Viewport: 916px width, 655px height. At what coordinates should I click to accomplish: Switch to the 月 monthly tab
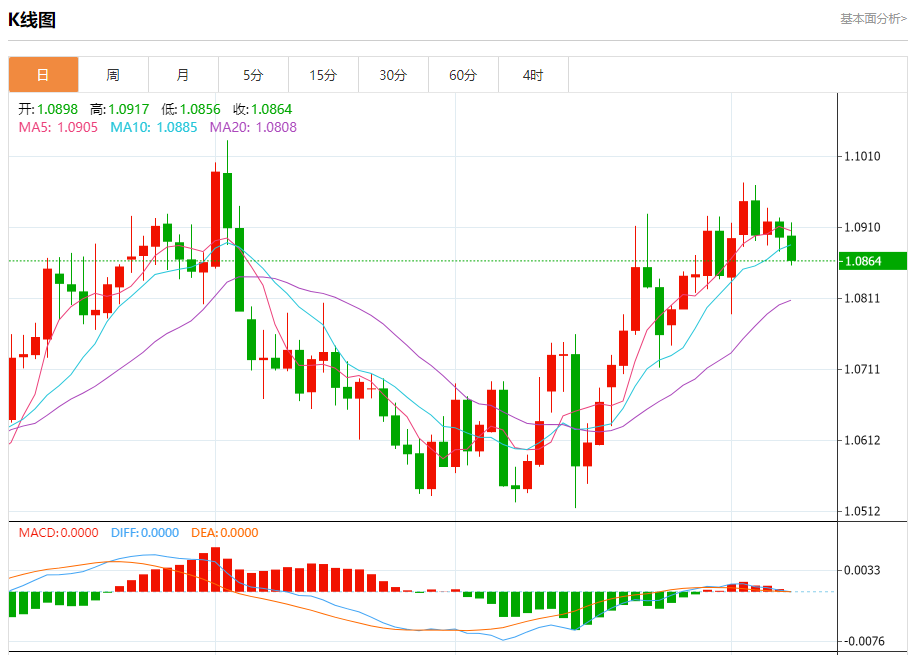(183, 75)
